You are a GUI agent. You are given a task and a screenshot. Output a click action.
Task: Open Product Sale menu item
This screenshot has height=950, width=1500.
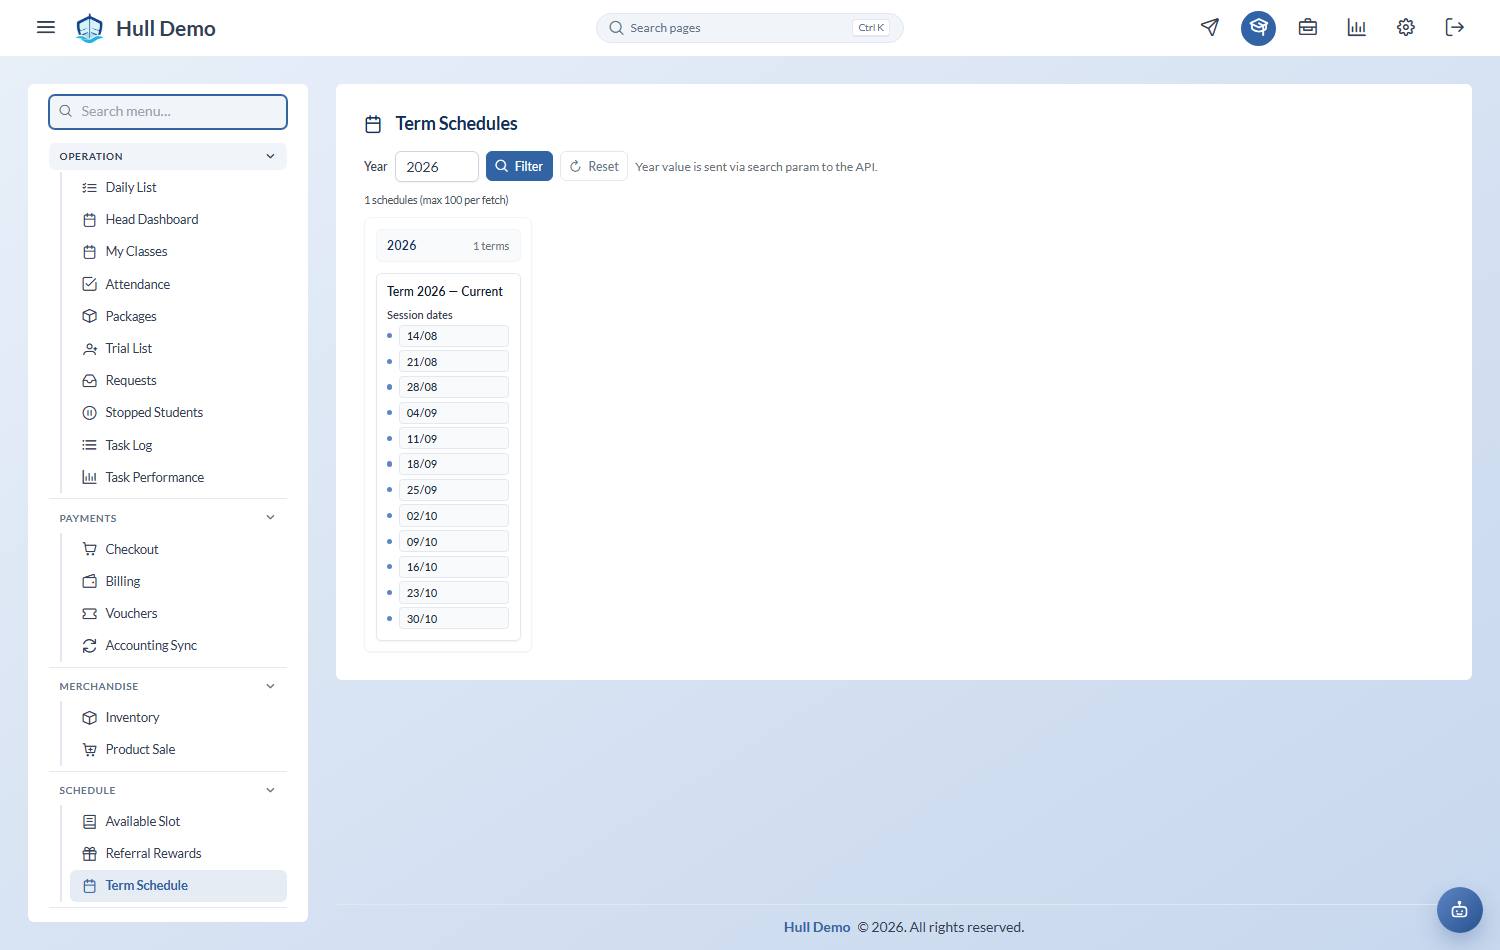(x=178, y=749)
